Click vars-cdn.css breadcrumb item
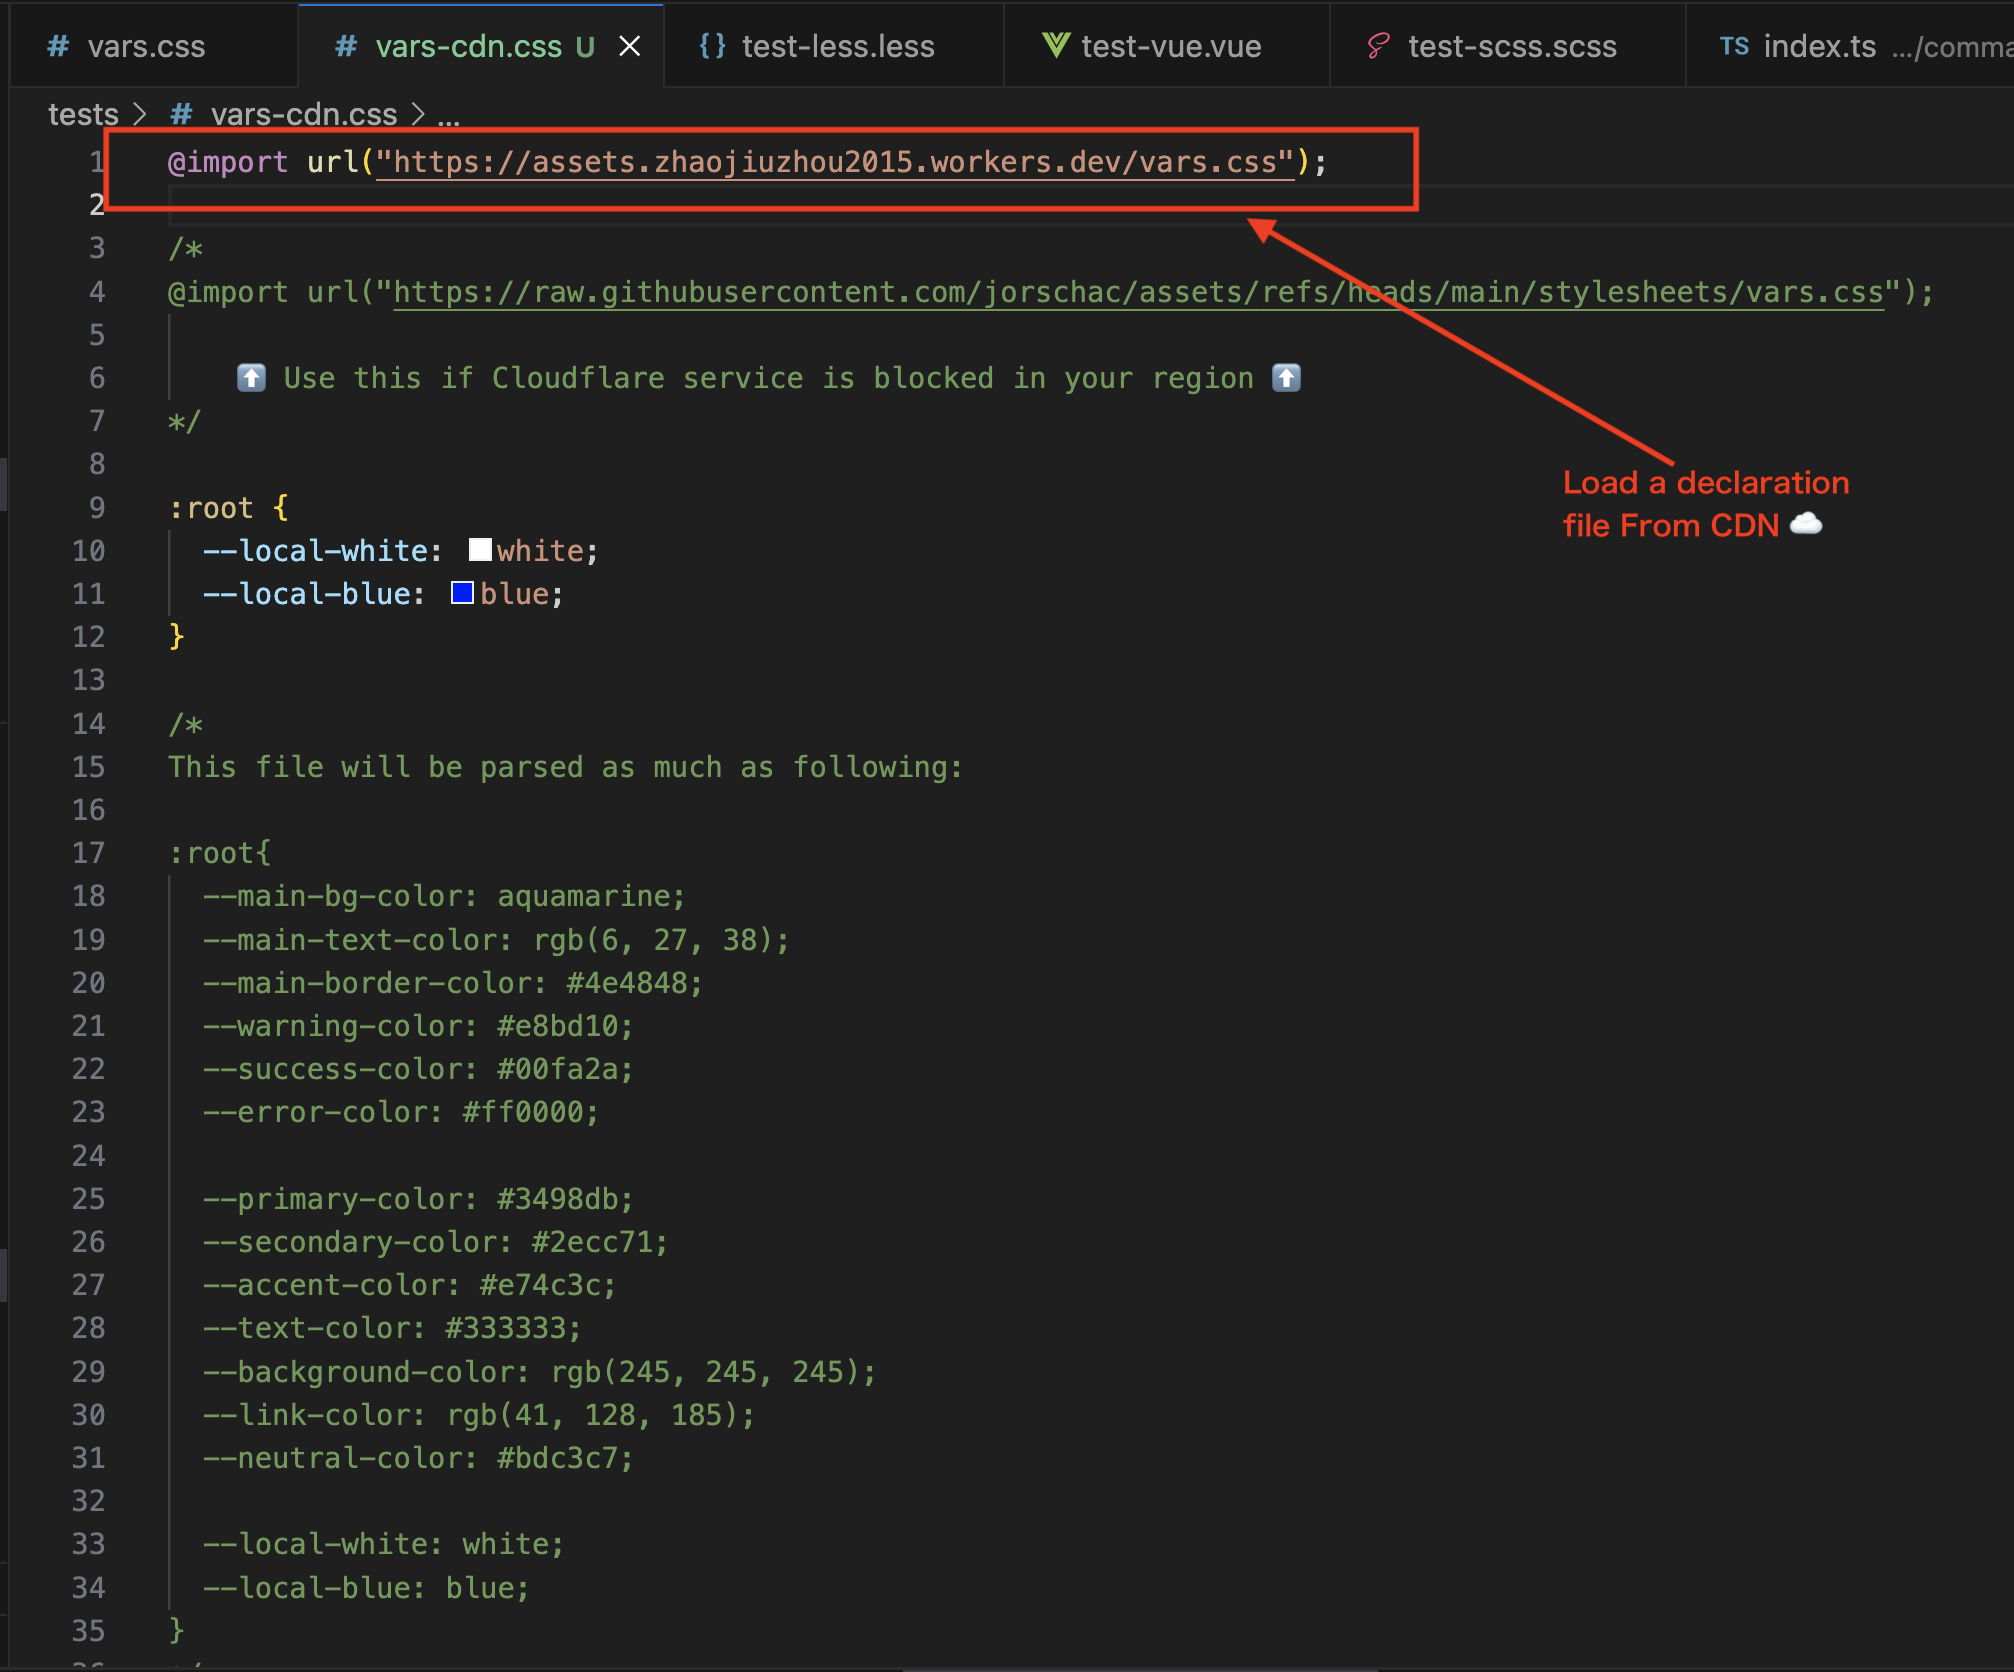The width and height of the screenshot is (2014, 1672). (303, 115)
